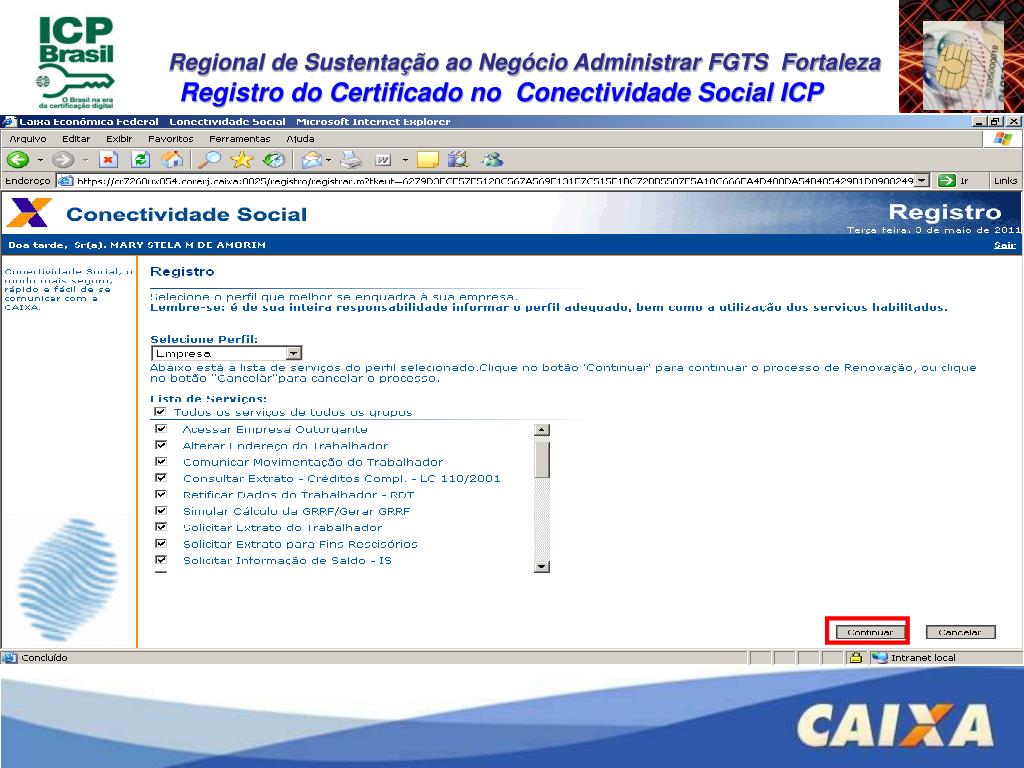Expand the Forward button history arrow
This screenshot has height=768, width=1024.
pos(85,160)
